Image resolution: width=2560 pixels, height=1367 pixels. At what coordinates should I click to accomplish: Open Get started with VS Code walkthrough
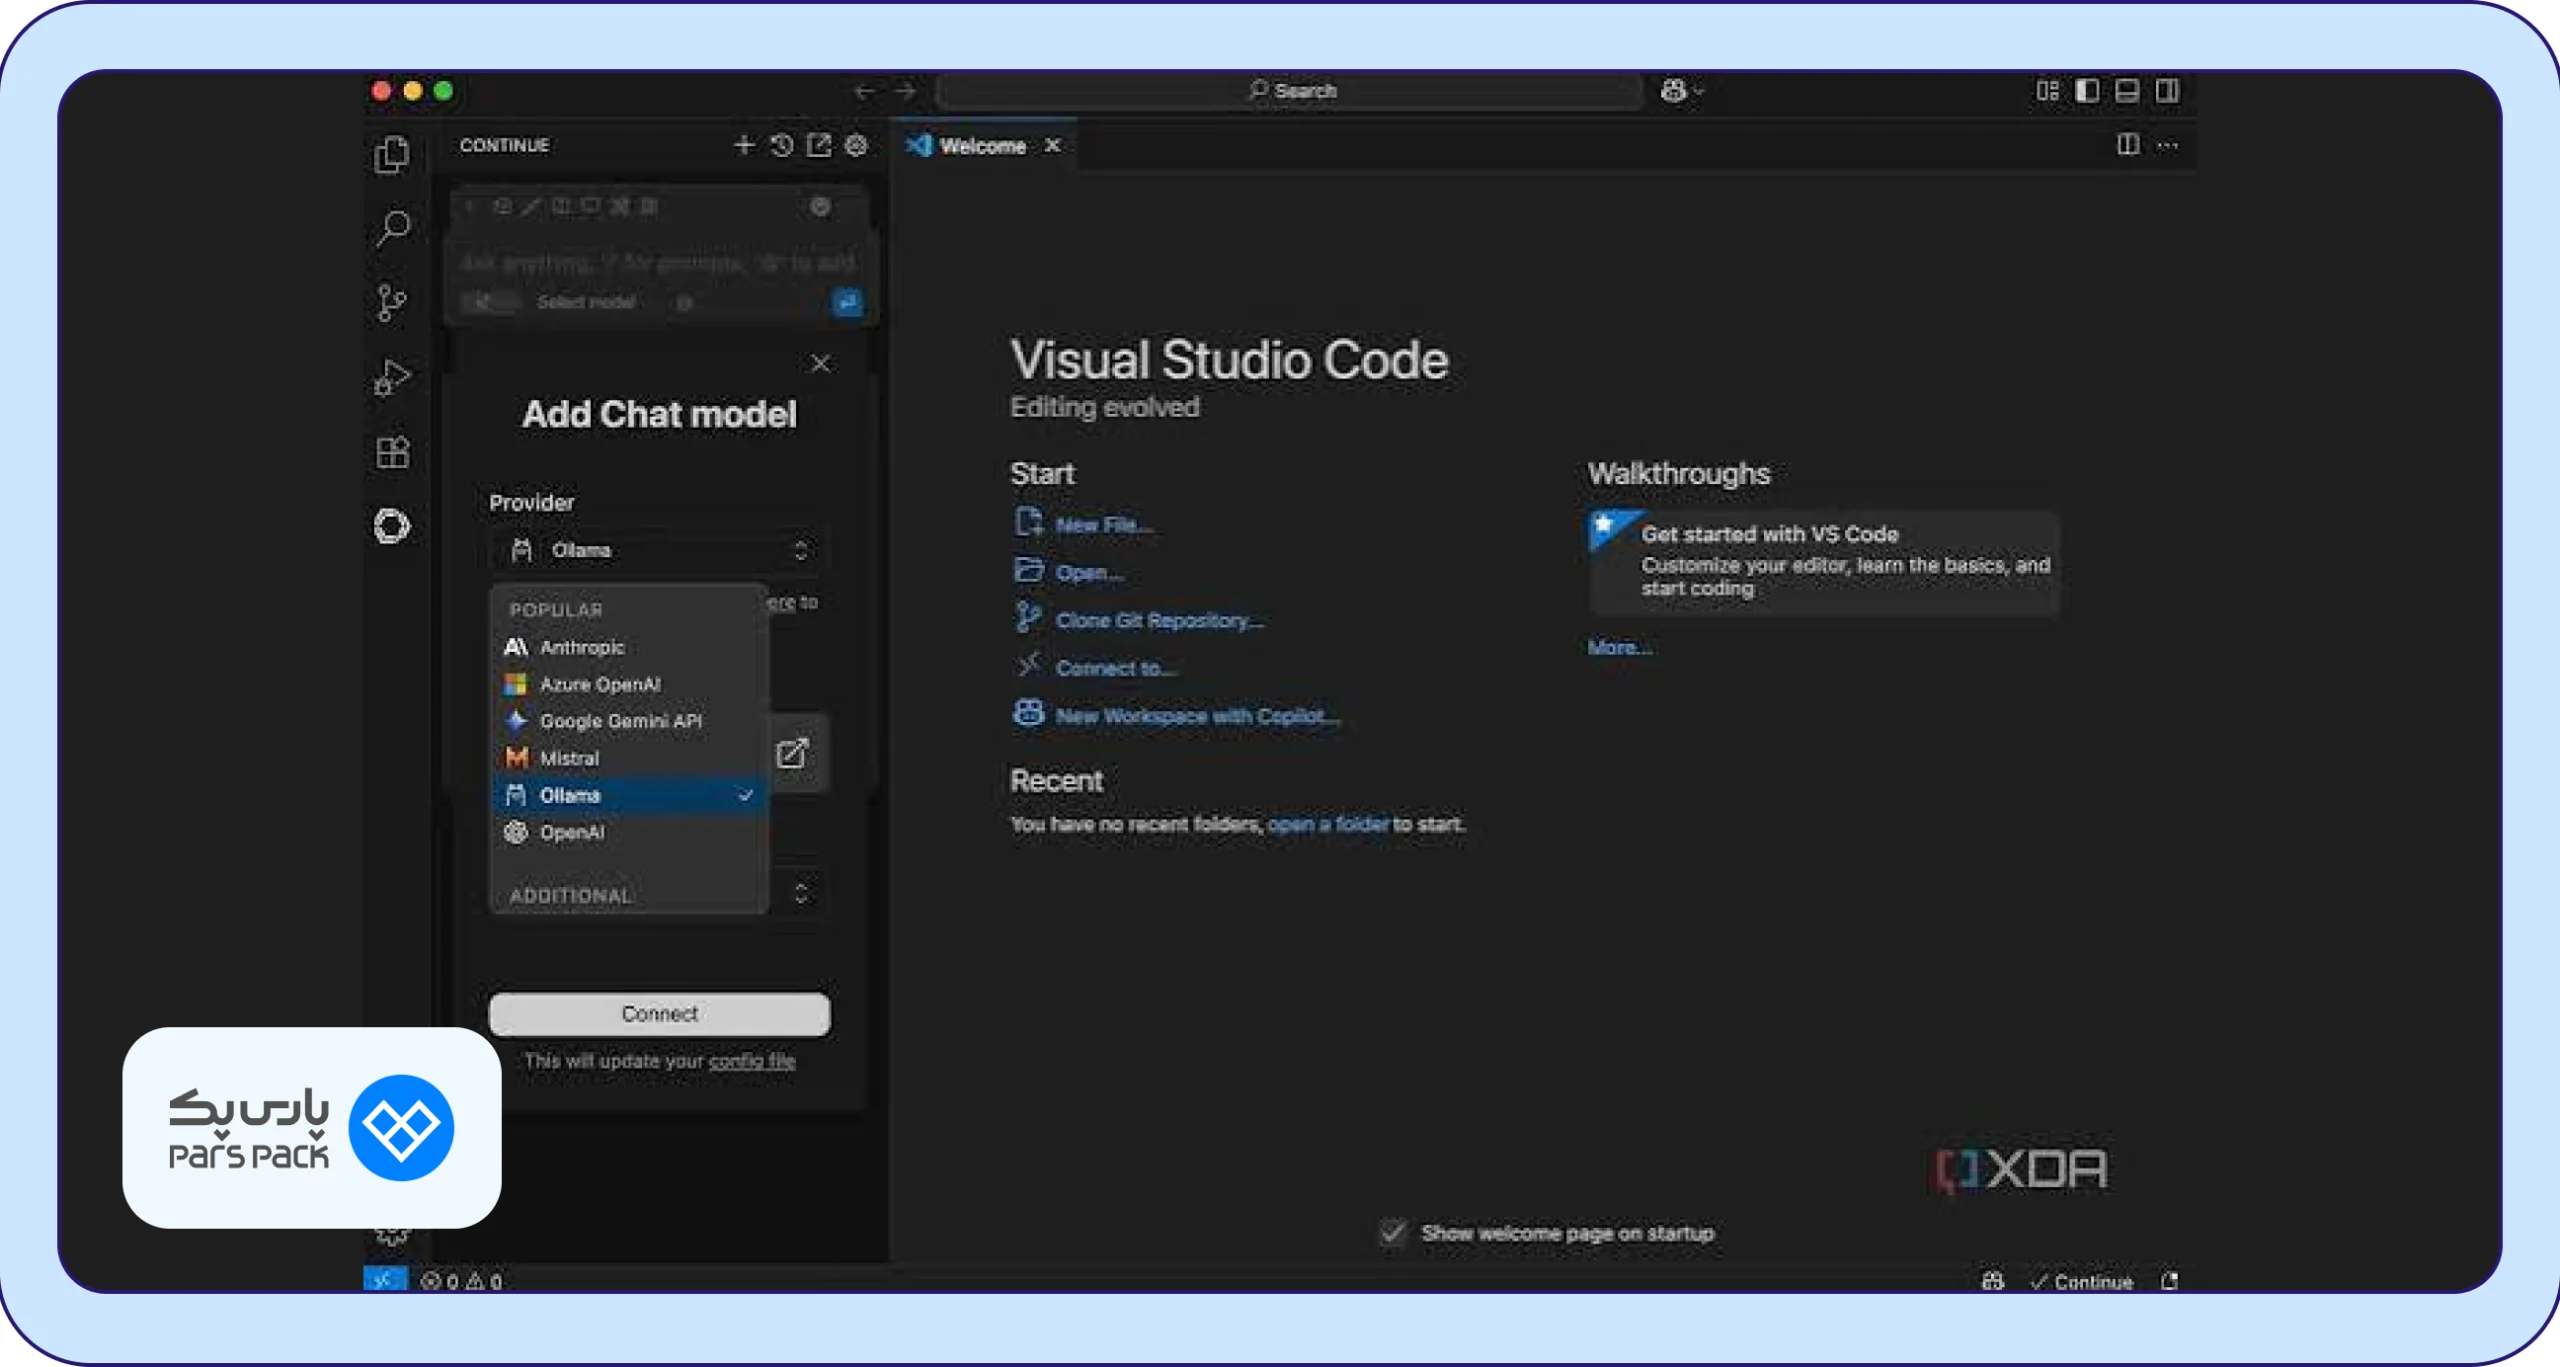pos(1824,562)
